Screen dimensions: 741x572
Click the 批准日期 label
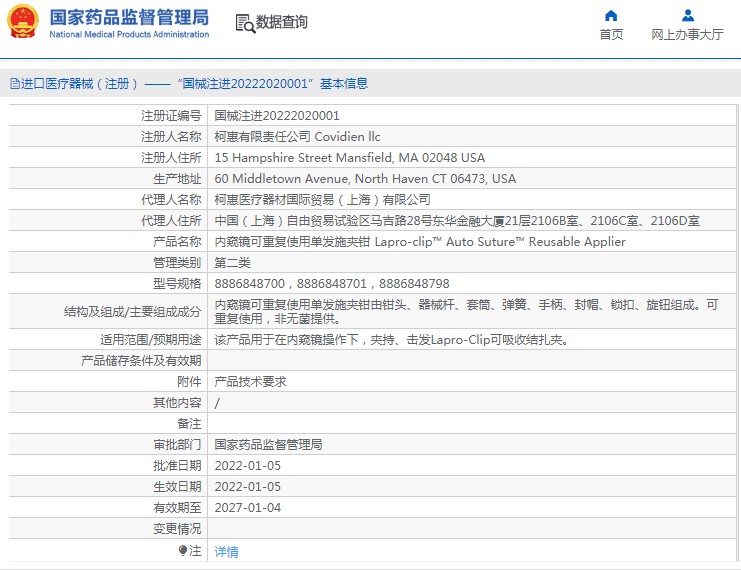point(177,466)
